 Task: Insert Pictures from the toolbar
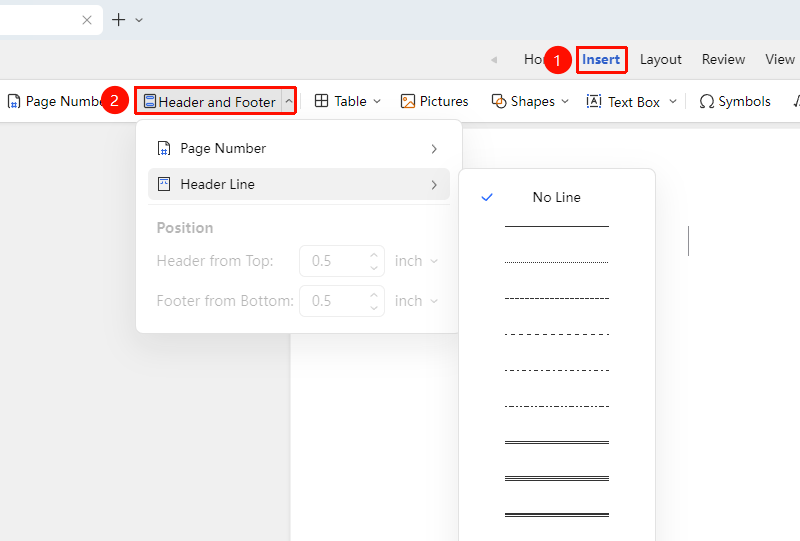(434, 102)
